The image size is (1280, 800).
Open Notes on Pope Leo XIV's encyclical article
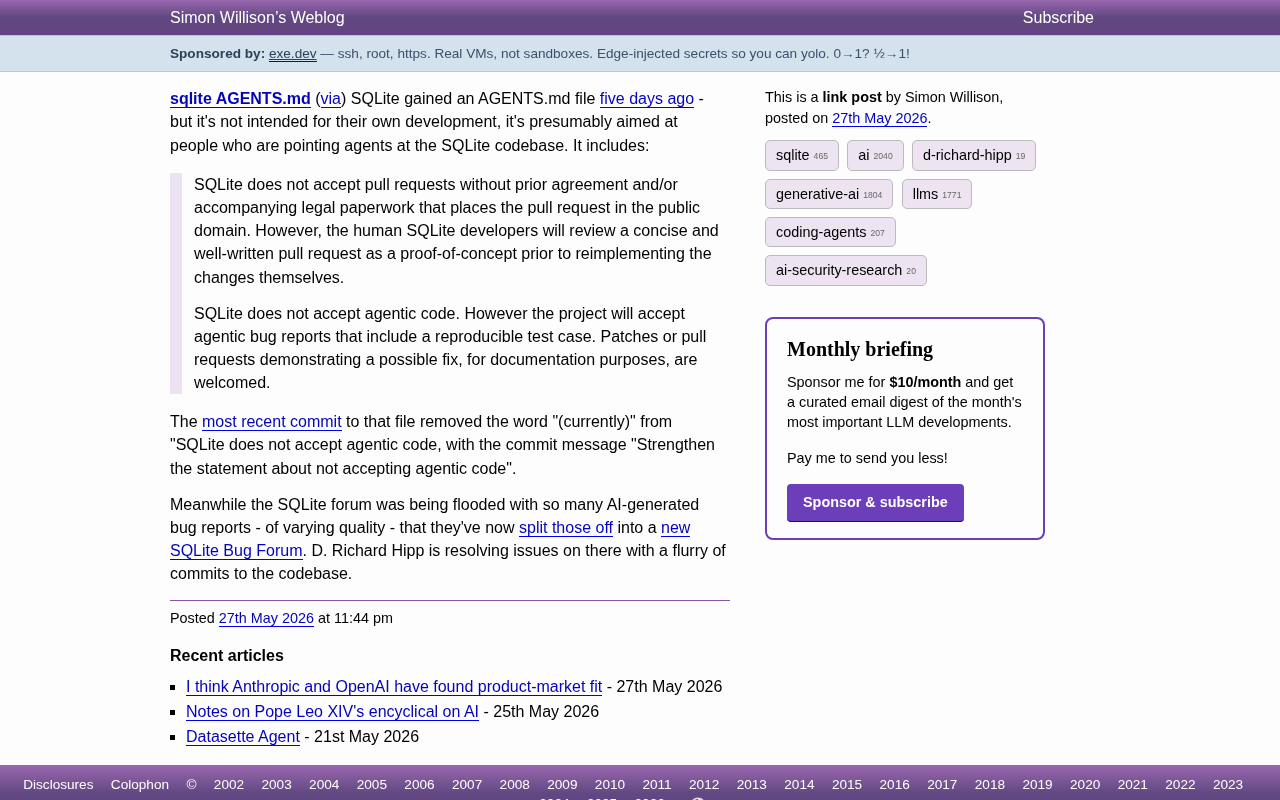click(x=332, y=712)
